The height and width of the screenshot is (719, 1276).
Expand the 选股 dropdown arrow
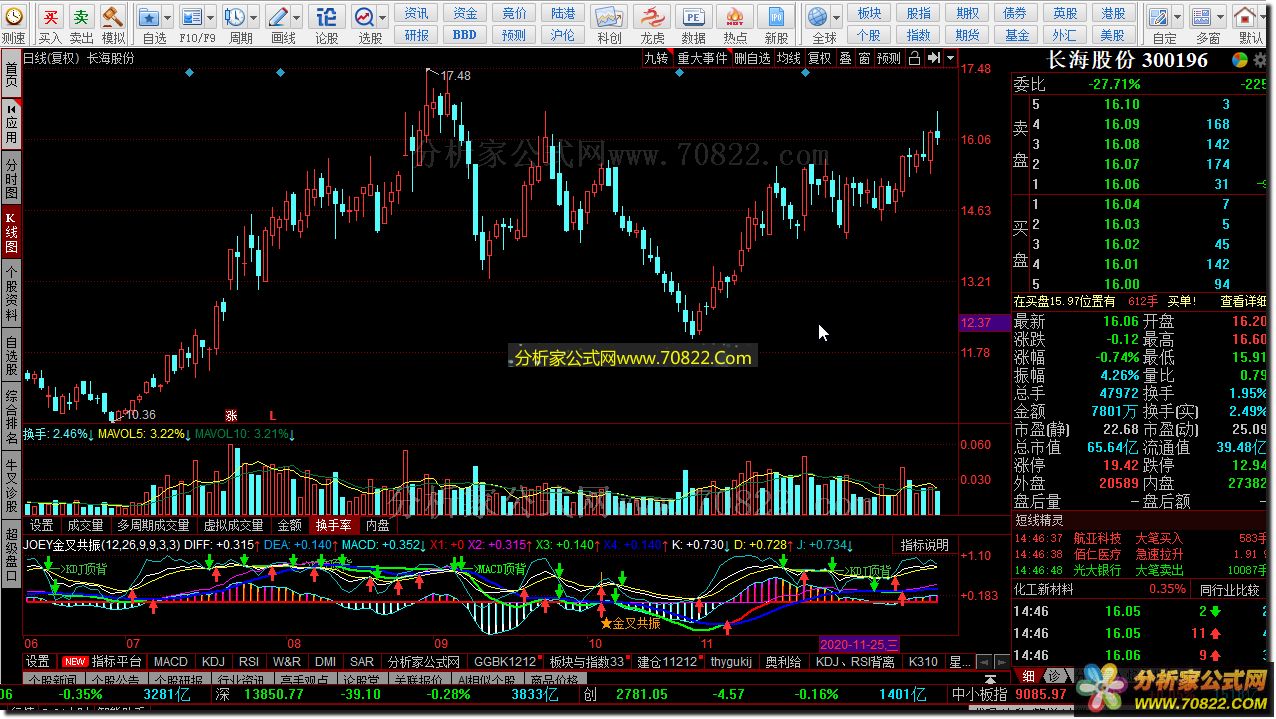tap(383, 17)
